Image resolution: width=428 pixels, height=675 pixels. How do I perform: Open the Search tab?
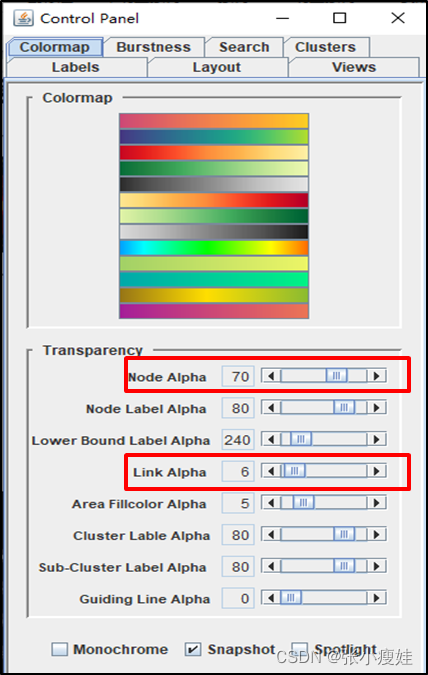pyautogui.click(x=244, y=47)
